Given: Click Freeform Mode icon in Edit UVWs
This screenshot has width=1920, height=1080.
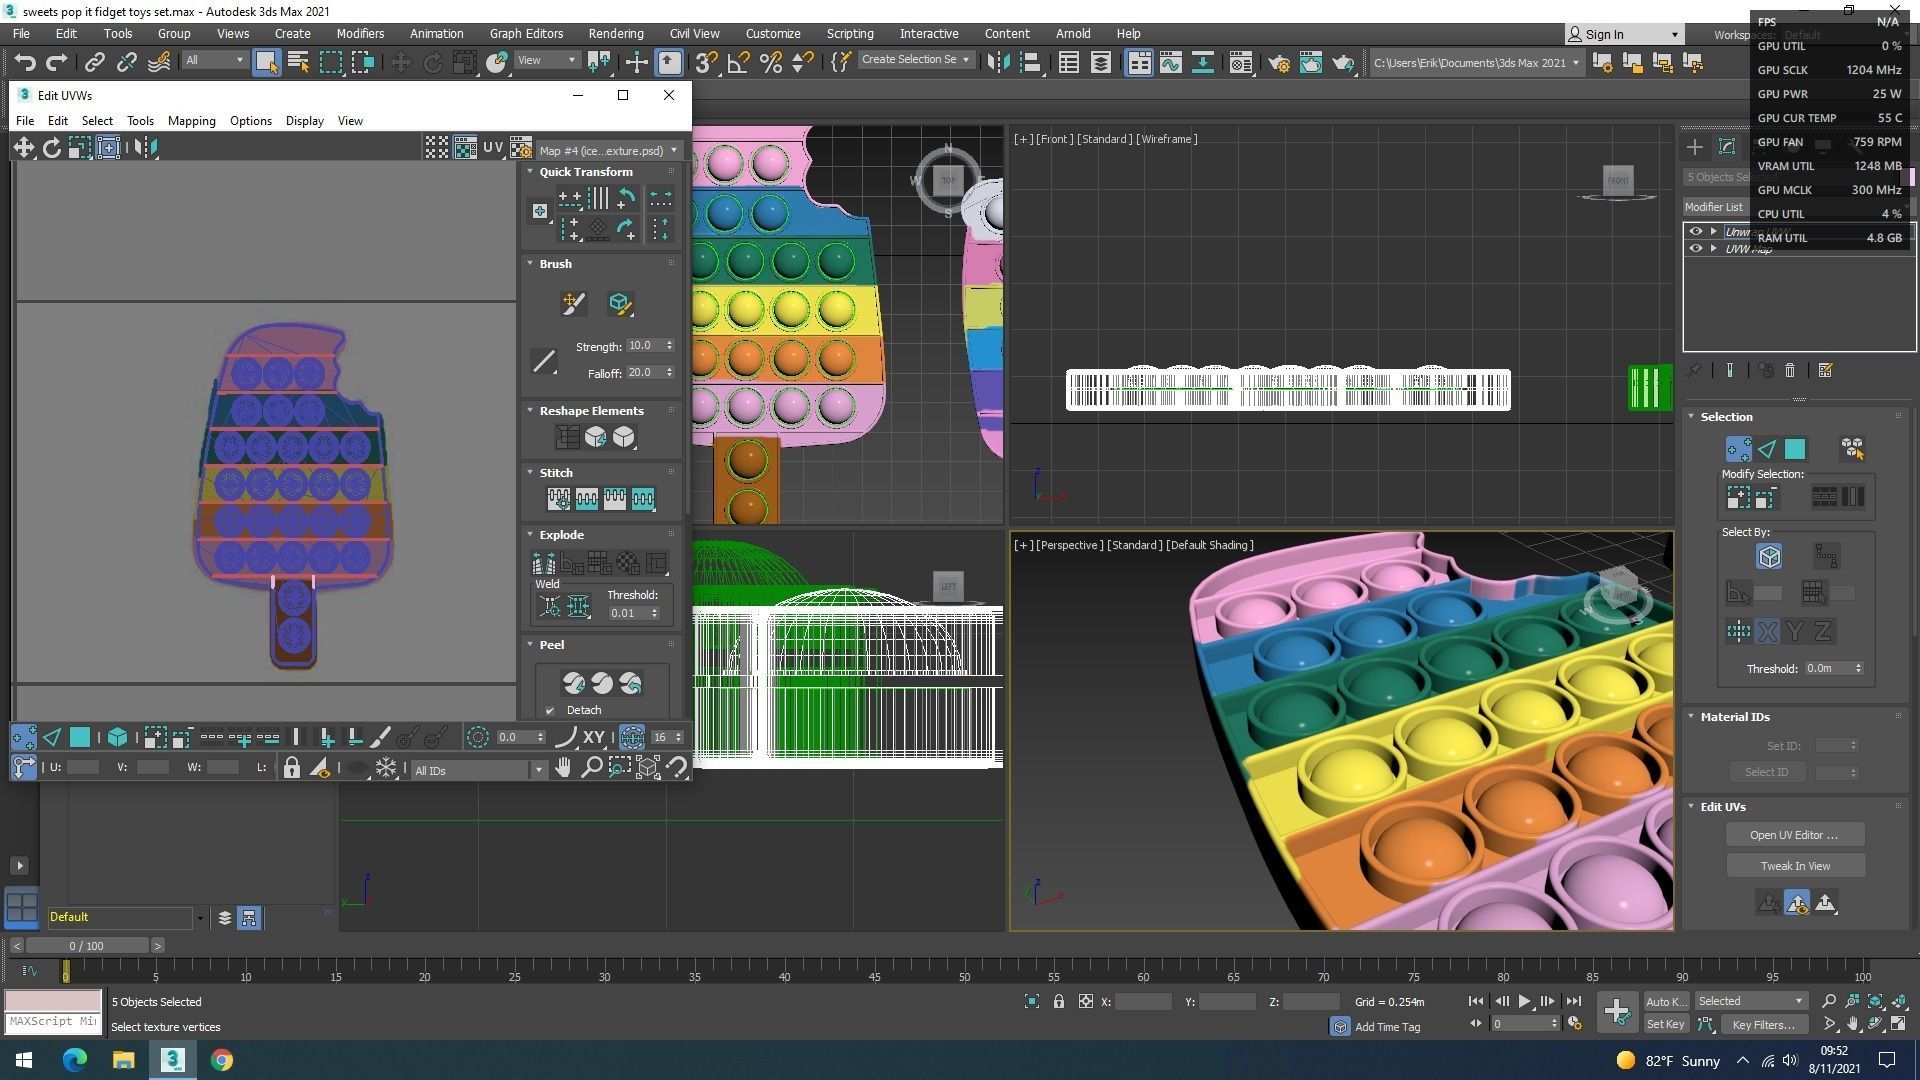Looking at the screenshot, I should click(x=108, y=148).
